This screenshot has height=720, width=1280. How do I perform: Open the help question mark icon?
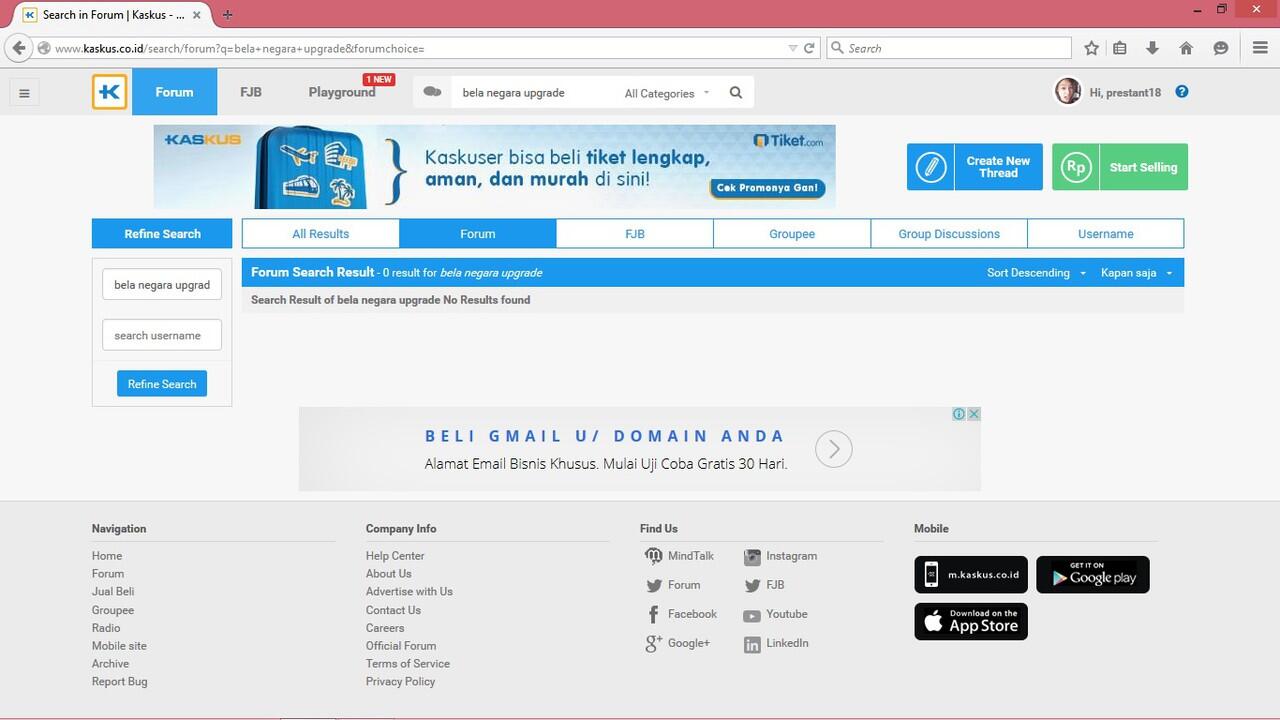(x=1182, y=92)
